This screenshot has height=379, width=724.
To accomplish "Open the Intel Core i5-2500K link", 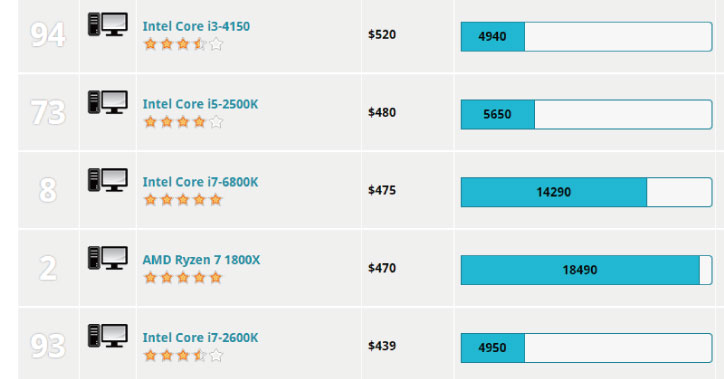I will click(200, 104).
